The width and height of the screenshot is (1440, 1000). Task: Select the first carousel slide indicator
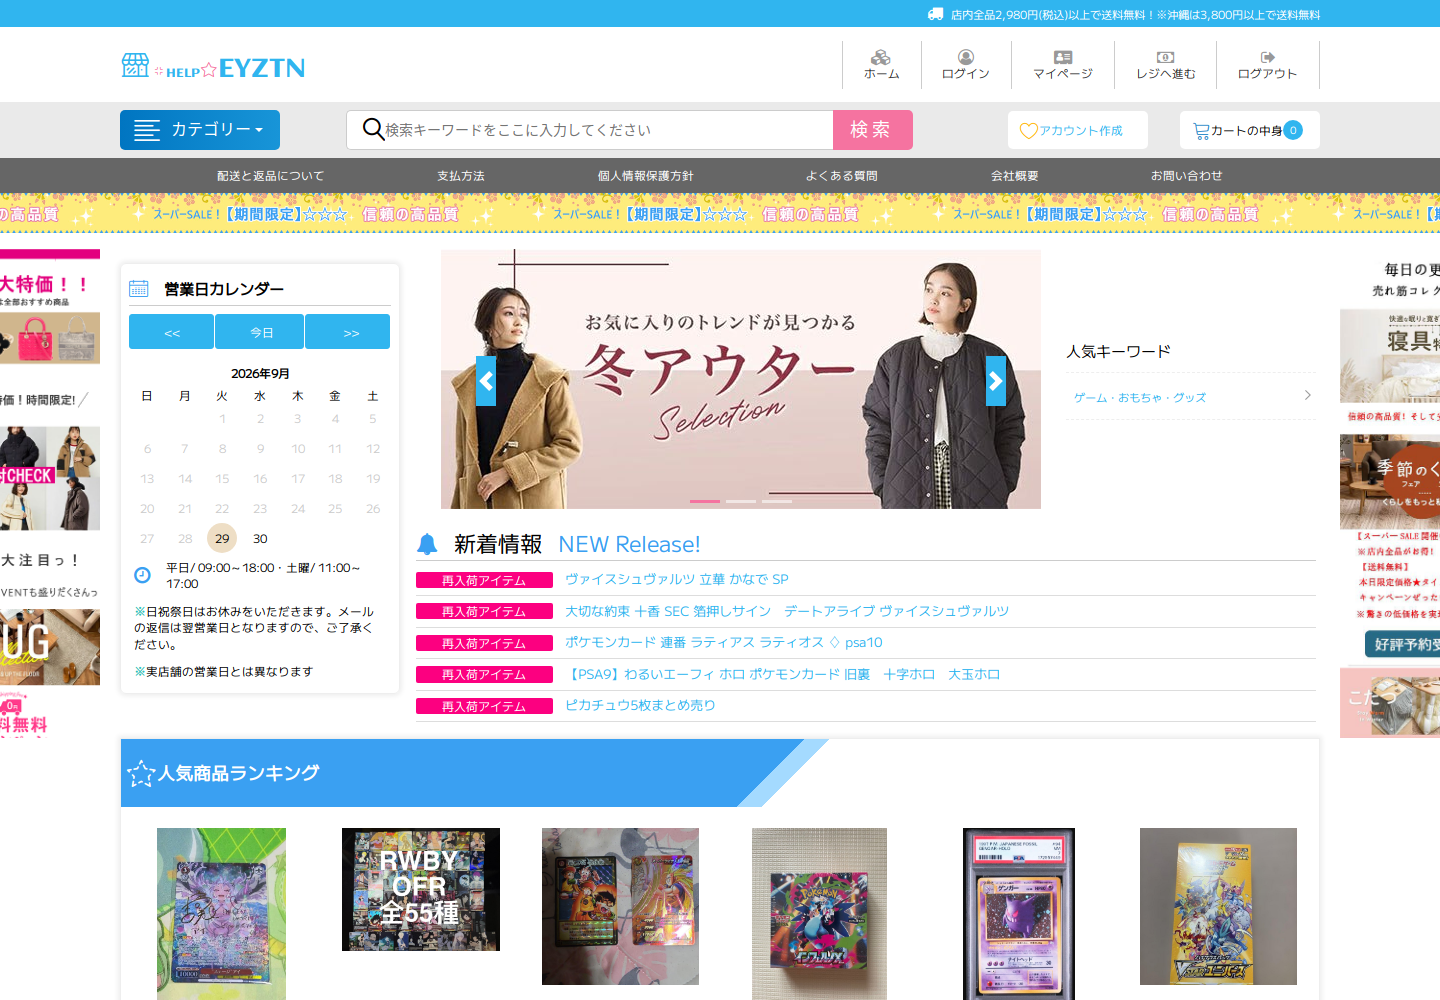coord(705,501)
